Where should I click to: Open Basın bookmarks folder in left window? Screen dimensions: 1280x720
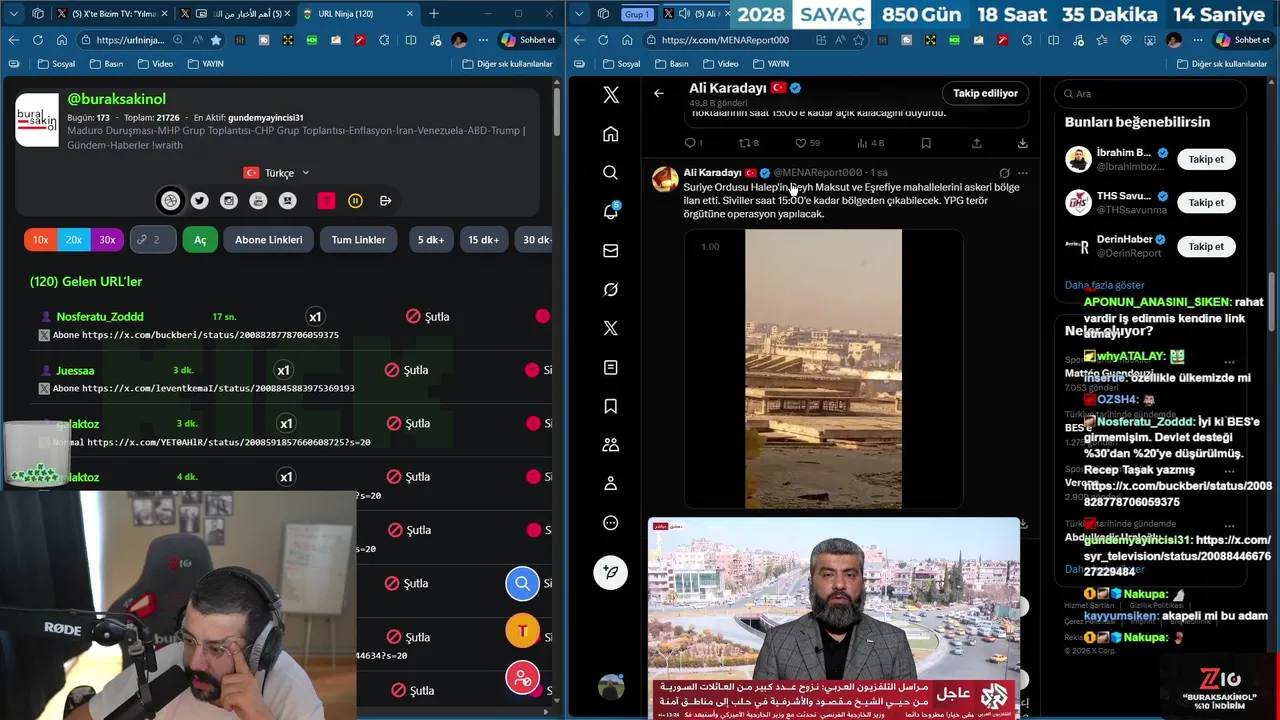pos(106,64)
